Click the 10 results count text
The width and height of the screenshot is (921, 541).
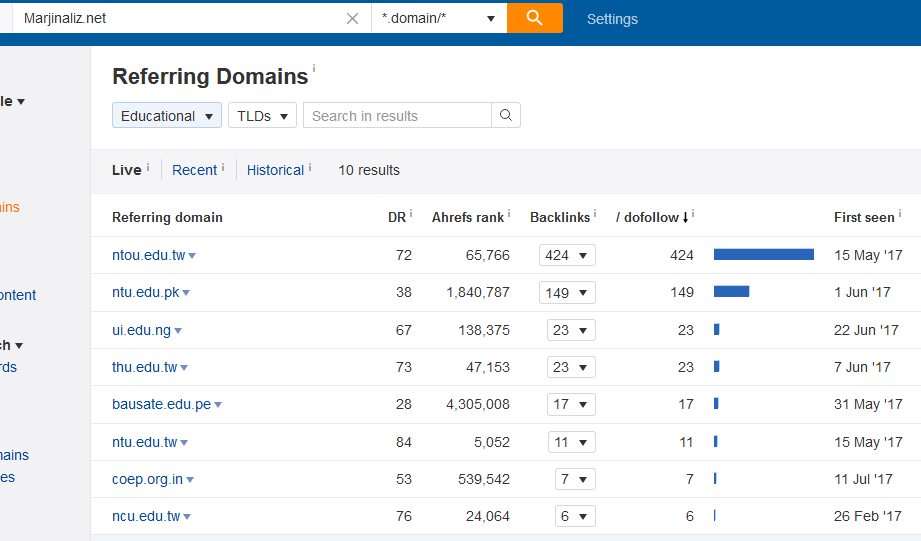coord(369,170)
